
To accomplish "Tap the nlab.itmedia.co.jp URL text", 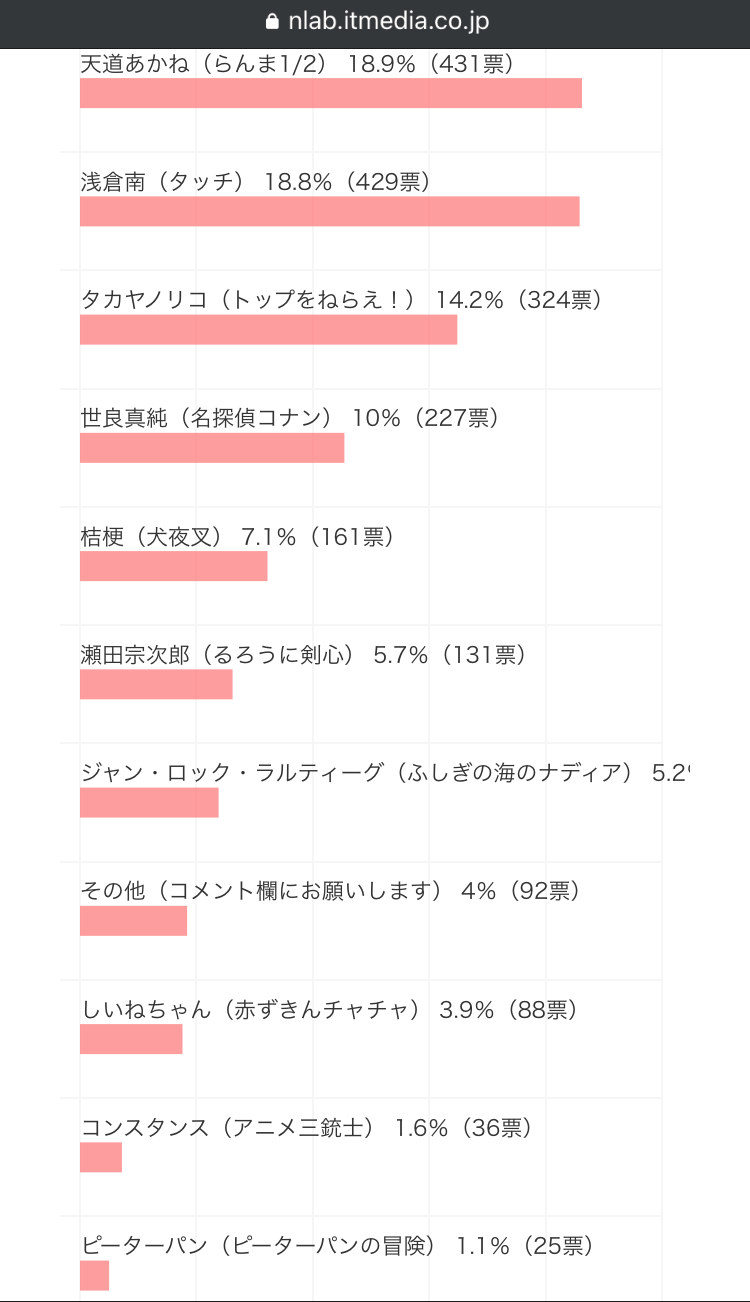I will pos(387,22).
